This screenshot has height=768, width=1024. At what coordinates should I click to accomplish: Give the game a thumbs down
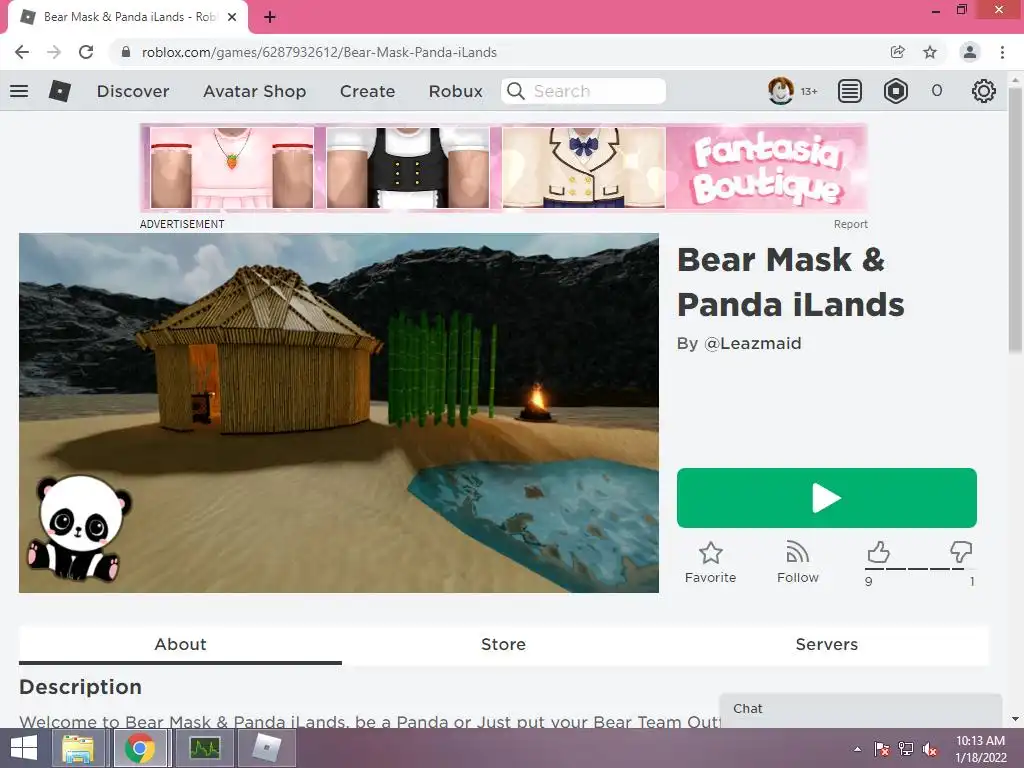(x=961, y=552)
